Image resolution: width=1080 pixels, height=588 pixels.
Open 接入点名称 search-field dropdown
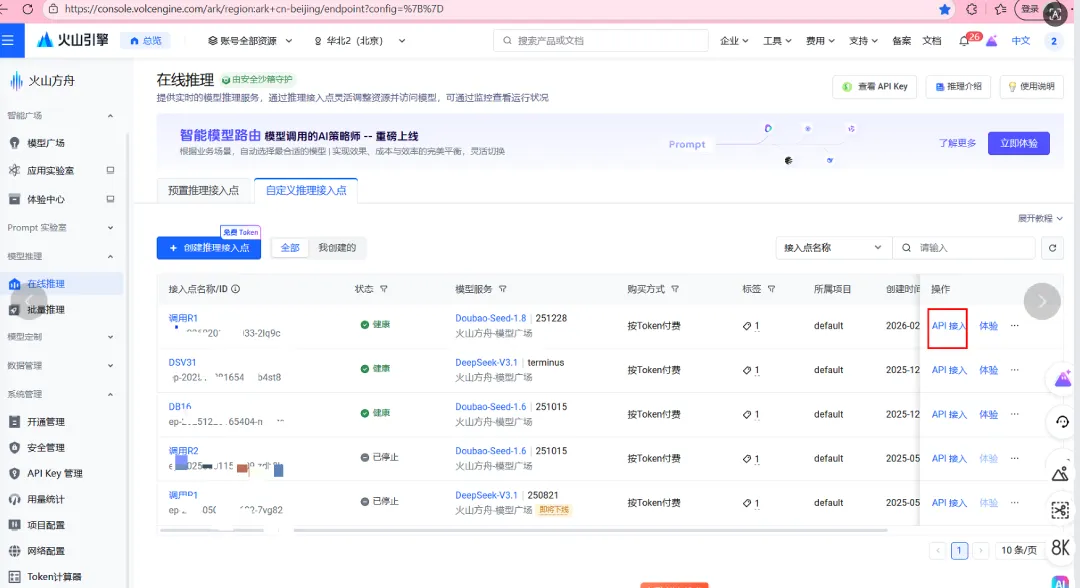coord(833,248)
